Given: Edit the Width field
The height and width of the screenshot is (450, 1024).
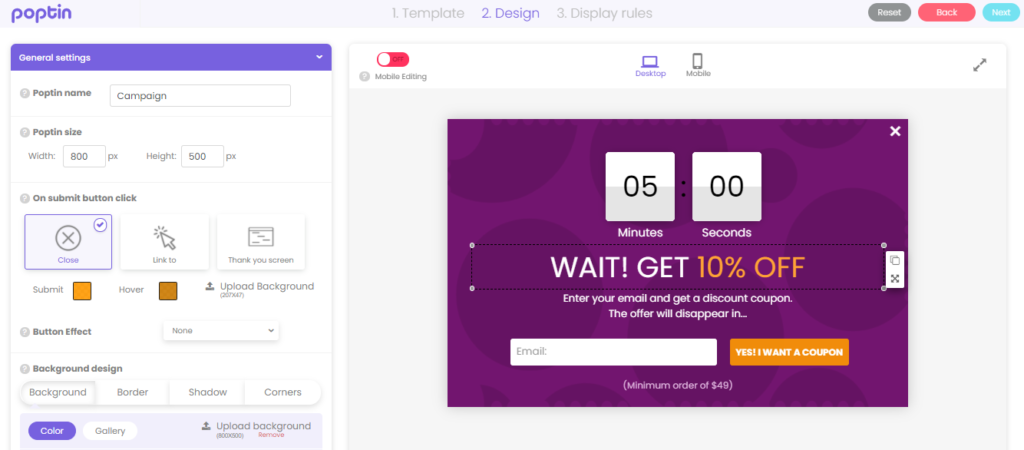Looking at the screenshot, I should click(x=84, y=157).
